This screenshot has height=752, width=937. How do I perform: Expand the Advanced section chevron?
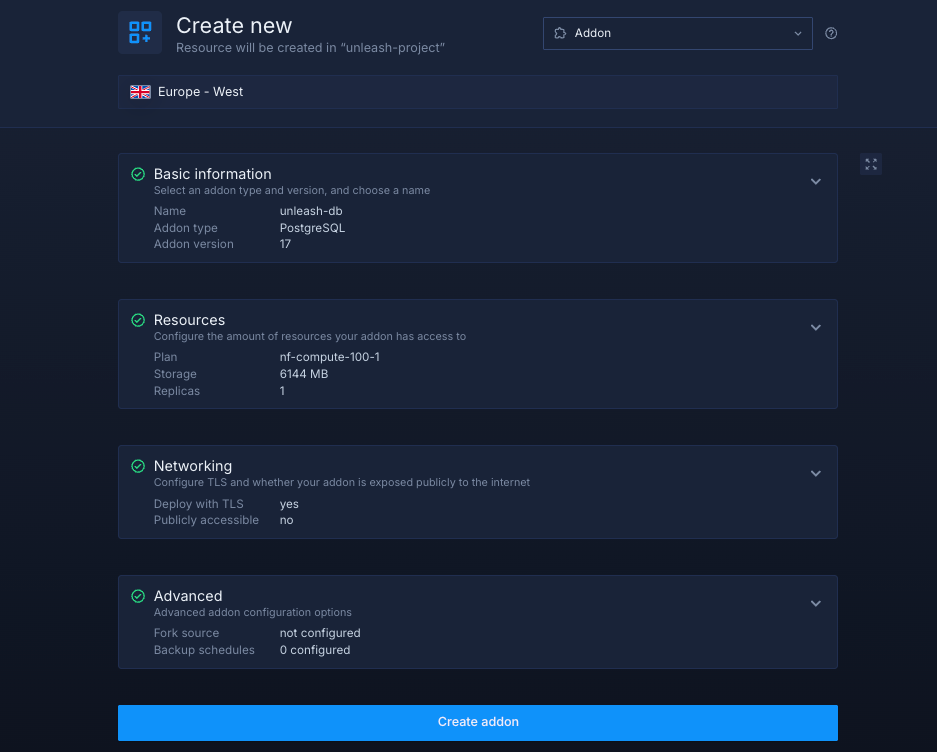point(815,604)
